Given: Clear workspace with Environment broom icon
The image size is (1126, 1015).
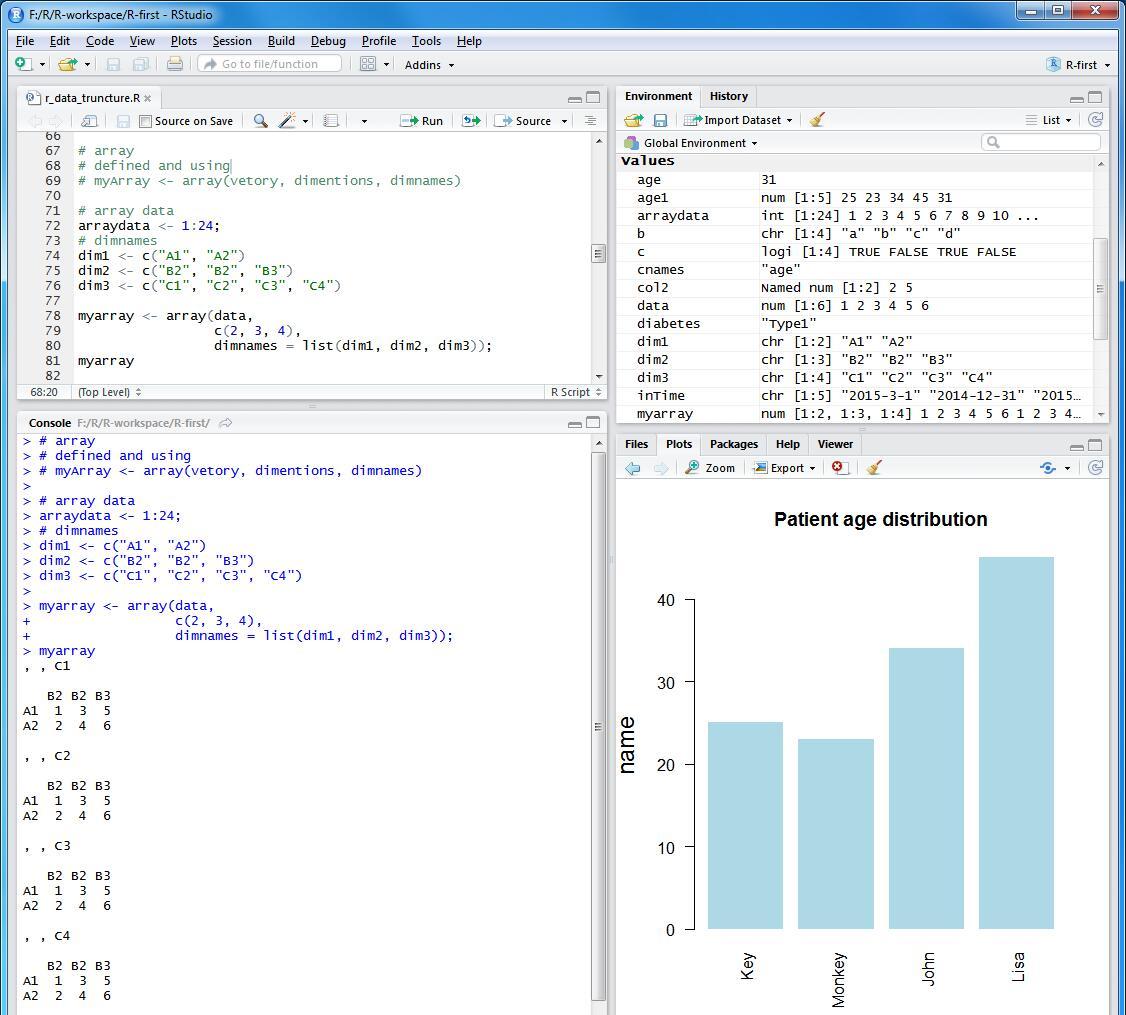Looking at the screenshot, I should pyautogui.click(x=817, y=120).
